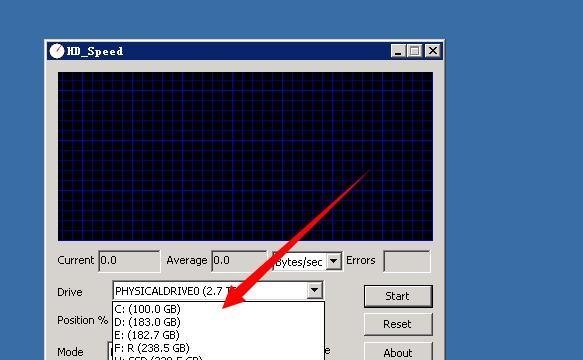583x360 pixels.
Task: Click the Current speed value field
Action: click(x=129, y=261)
